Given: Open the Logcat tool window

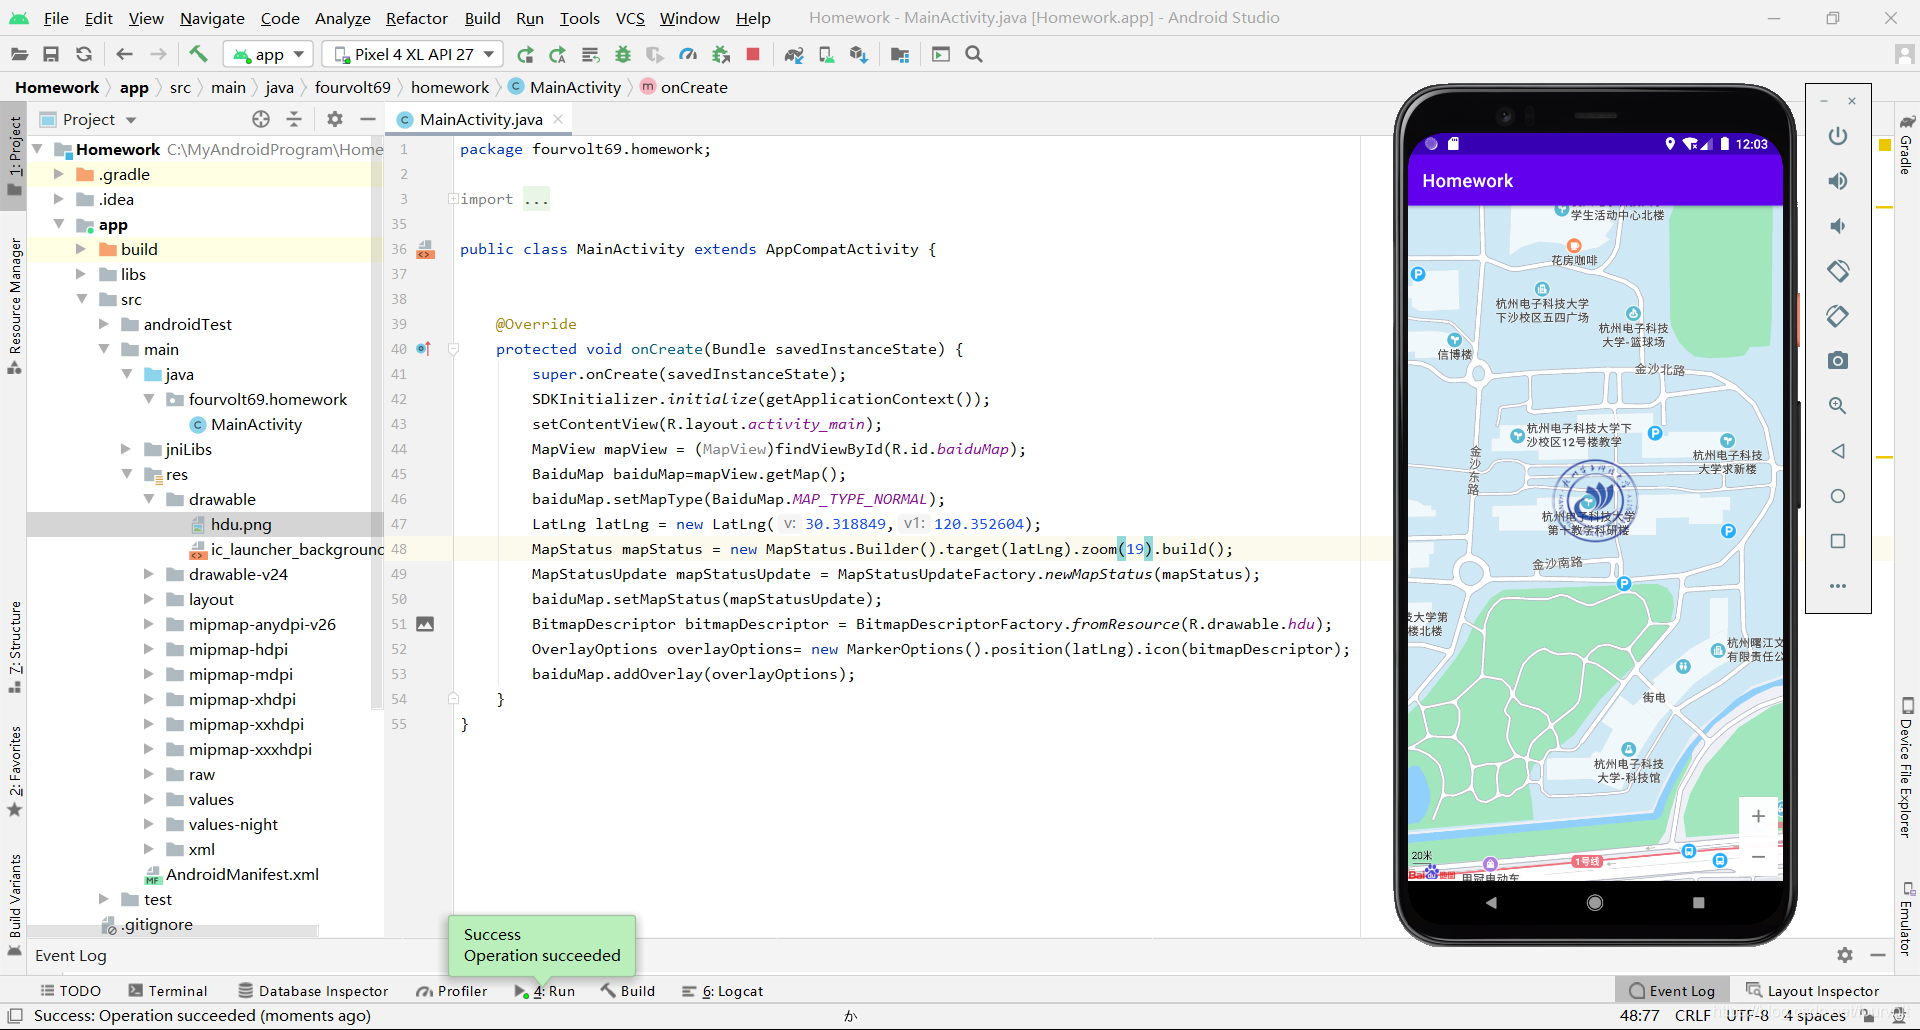Looking at the screenshot, I should pos(723,991).
